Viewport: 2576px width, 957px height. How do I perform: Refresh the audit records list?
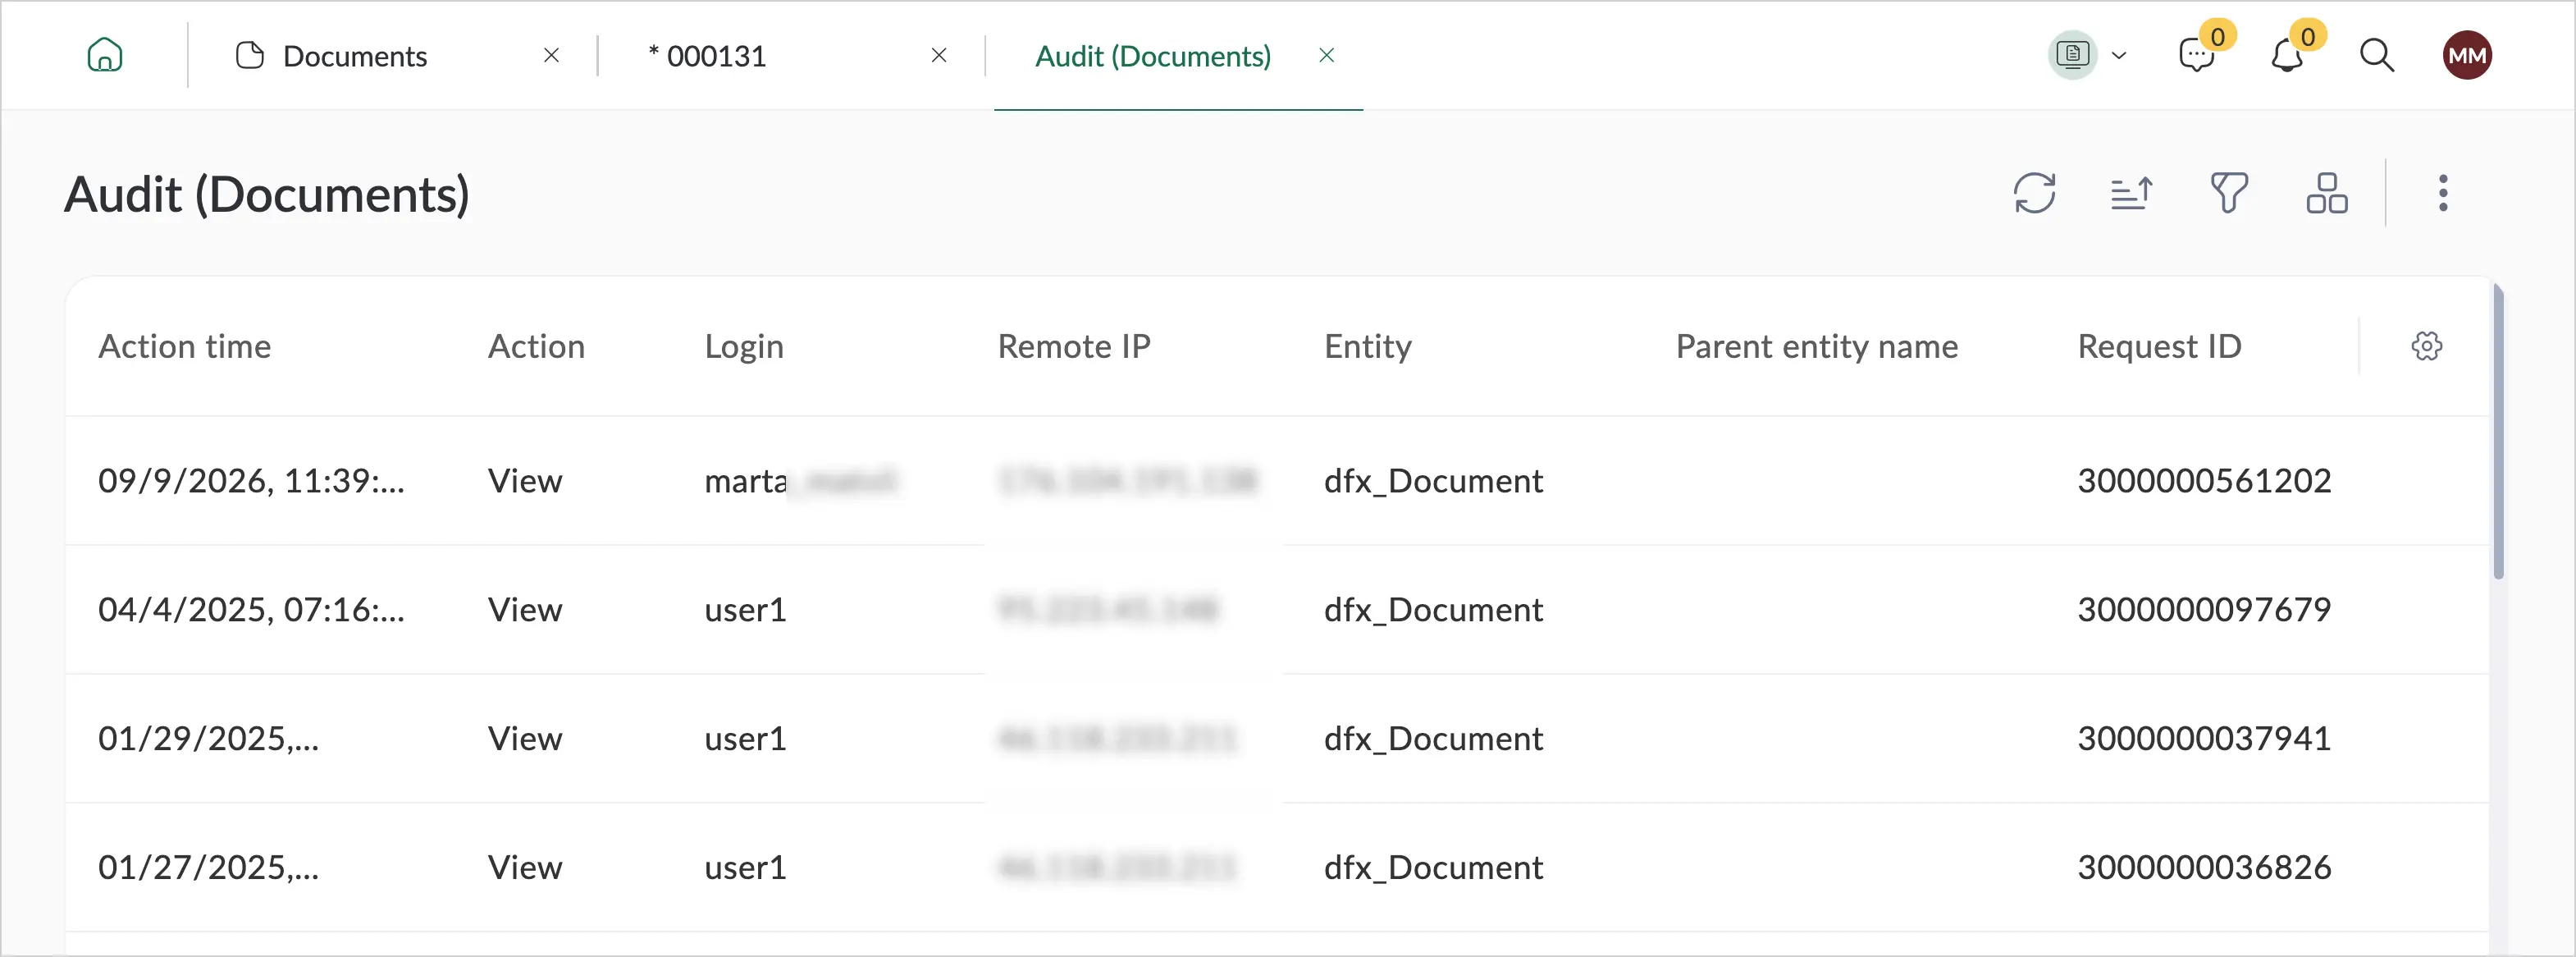point(2034,193)
